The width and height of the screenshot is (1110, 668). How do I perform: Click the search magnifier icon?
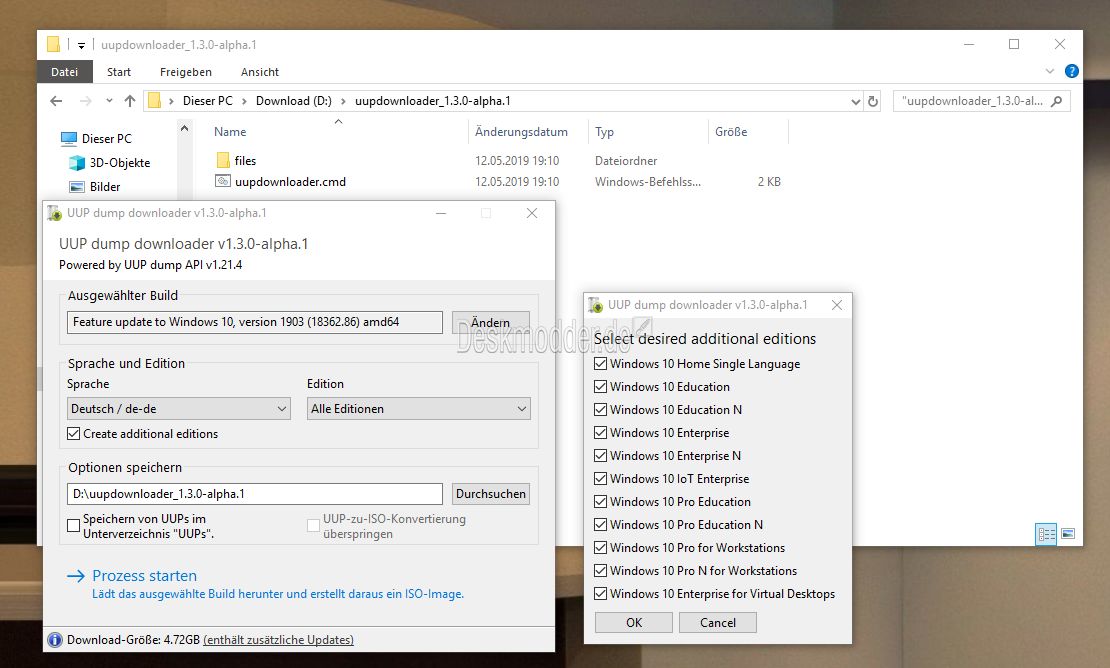coord(1057,101)
